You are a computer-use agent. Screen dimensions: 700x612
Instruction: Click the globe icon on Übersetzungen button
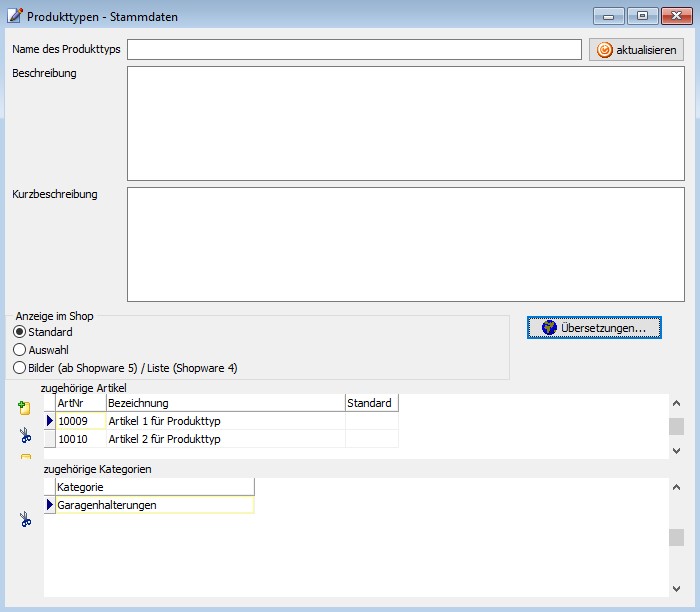pyautogui.click(x=548, y=327)
